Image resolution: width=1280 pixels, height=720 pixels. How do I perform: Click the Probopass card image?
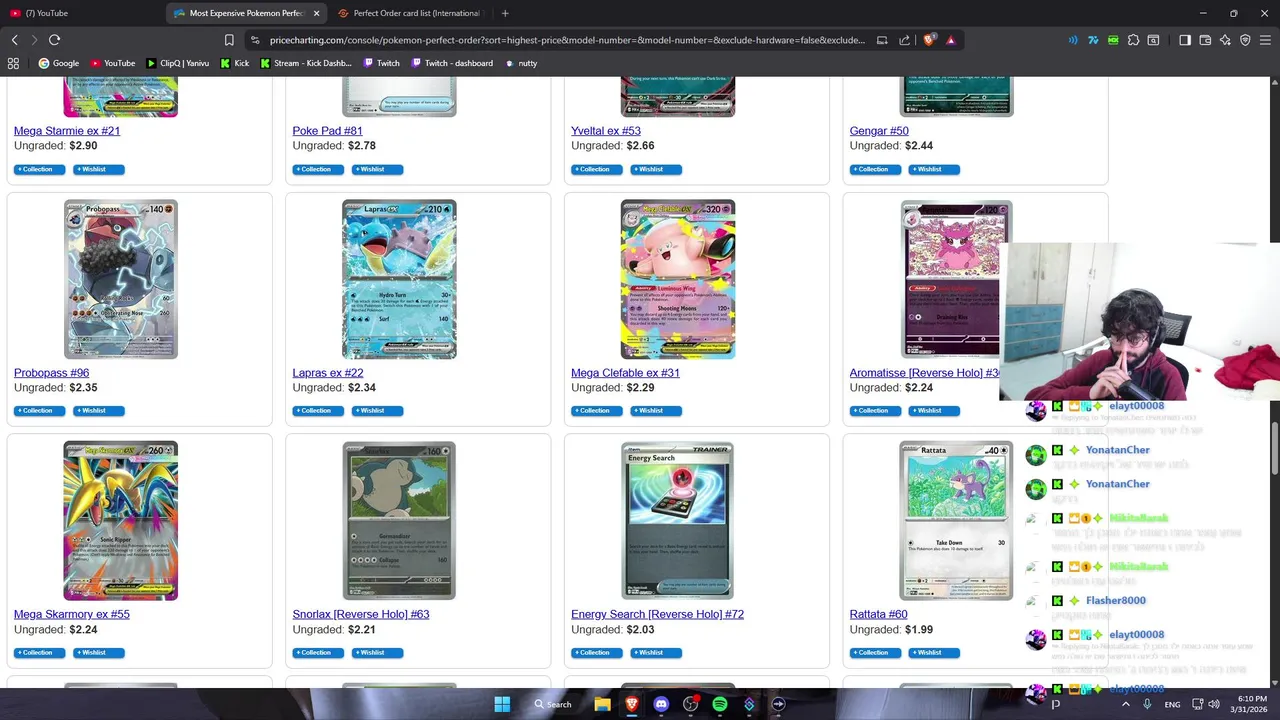tap(121, 279)
